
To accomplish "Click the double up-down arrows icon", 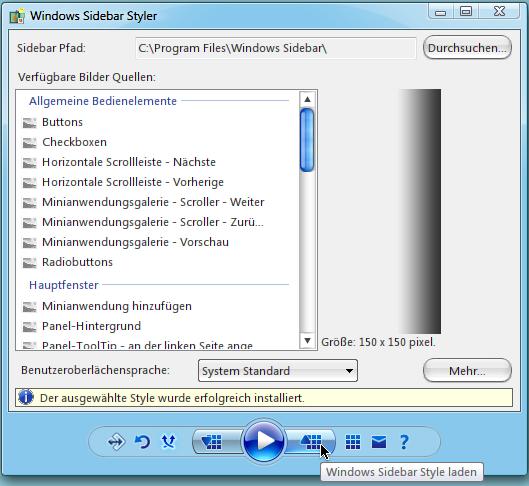I will (x=168, y=441).
